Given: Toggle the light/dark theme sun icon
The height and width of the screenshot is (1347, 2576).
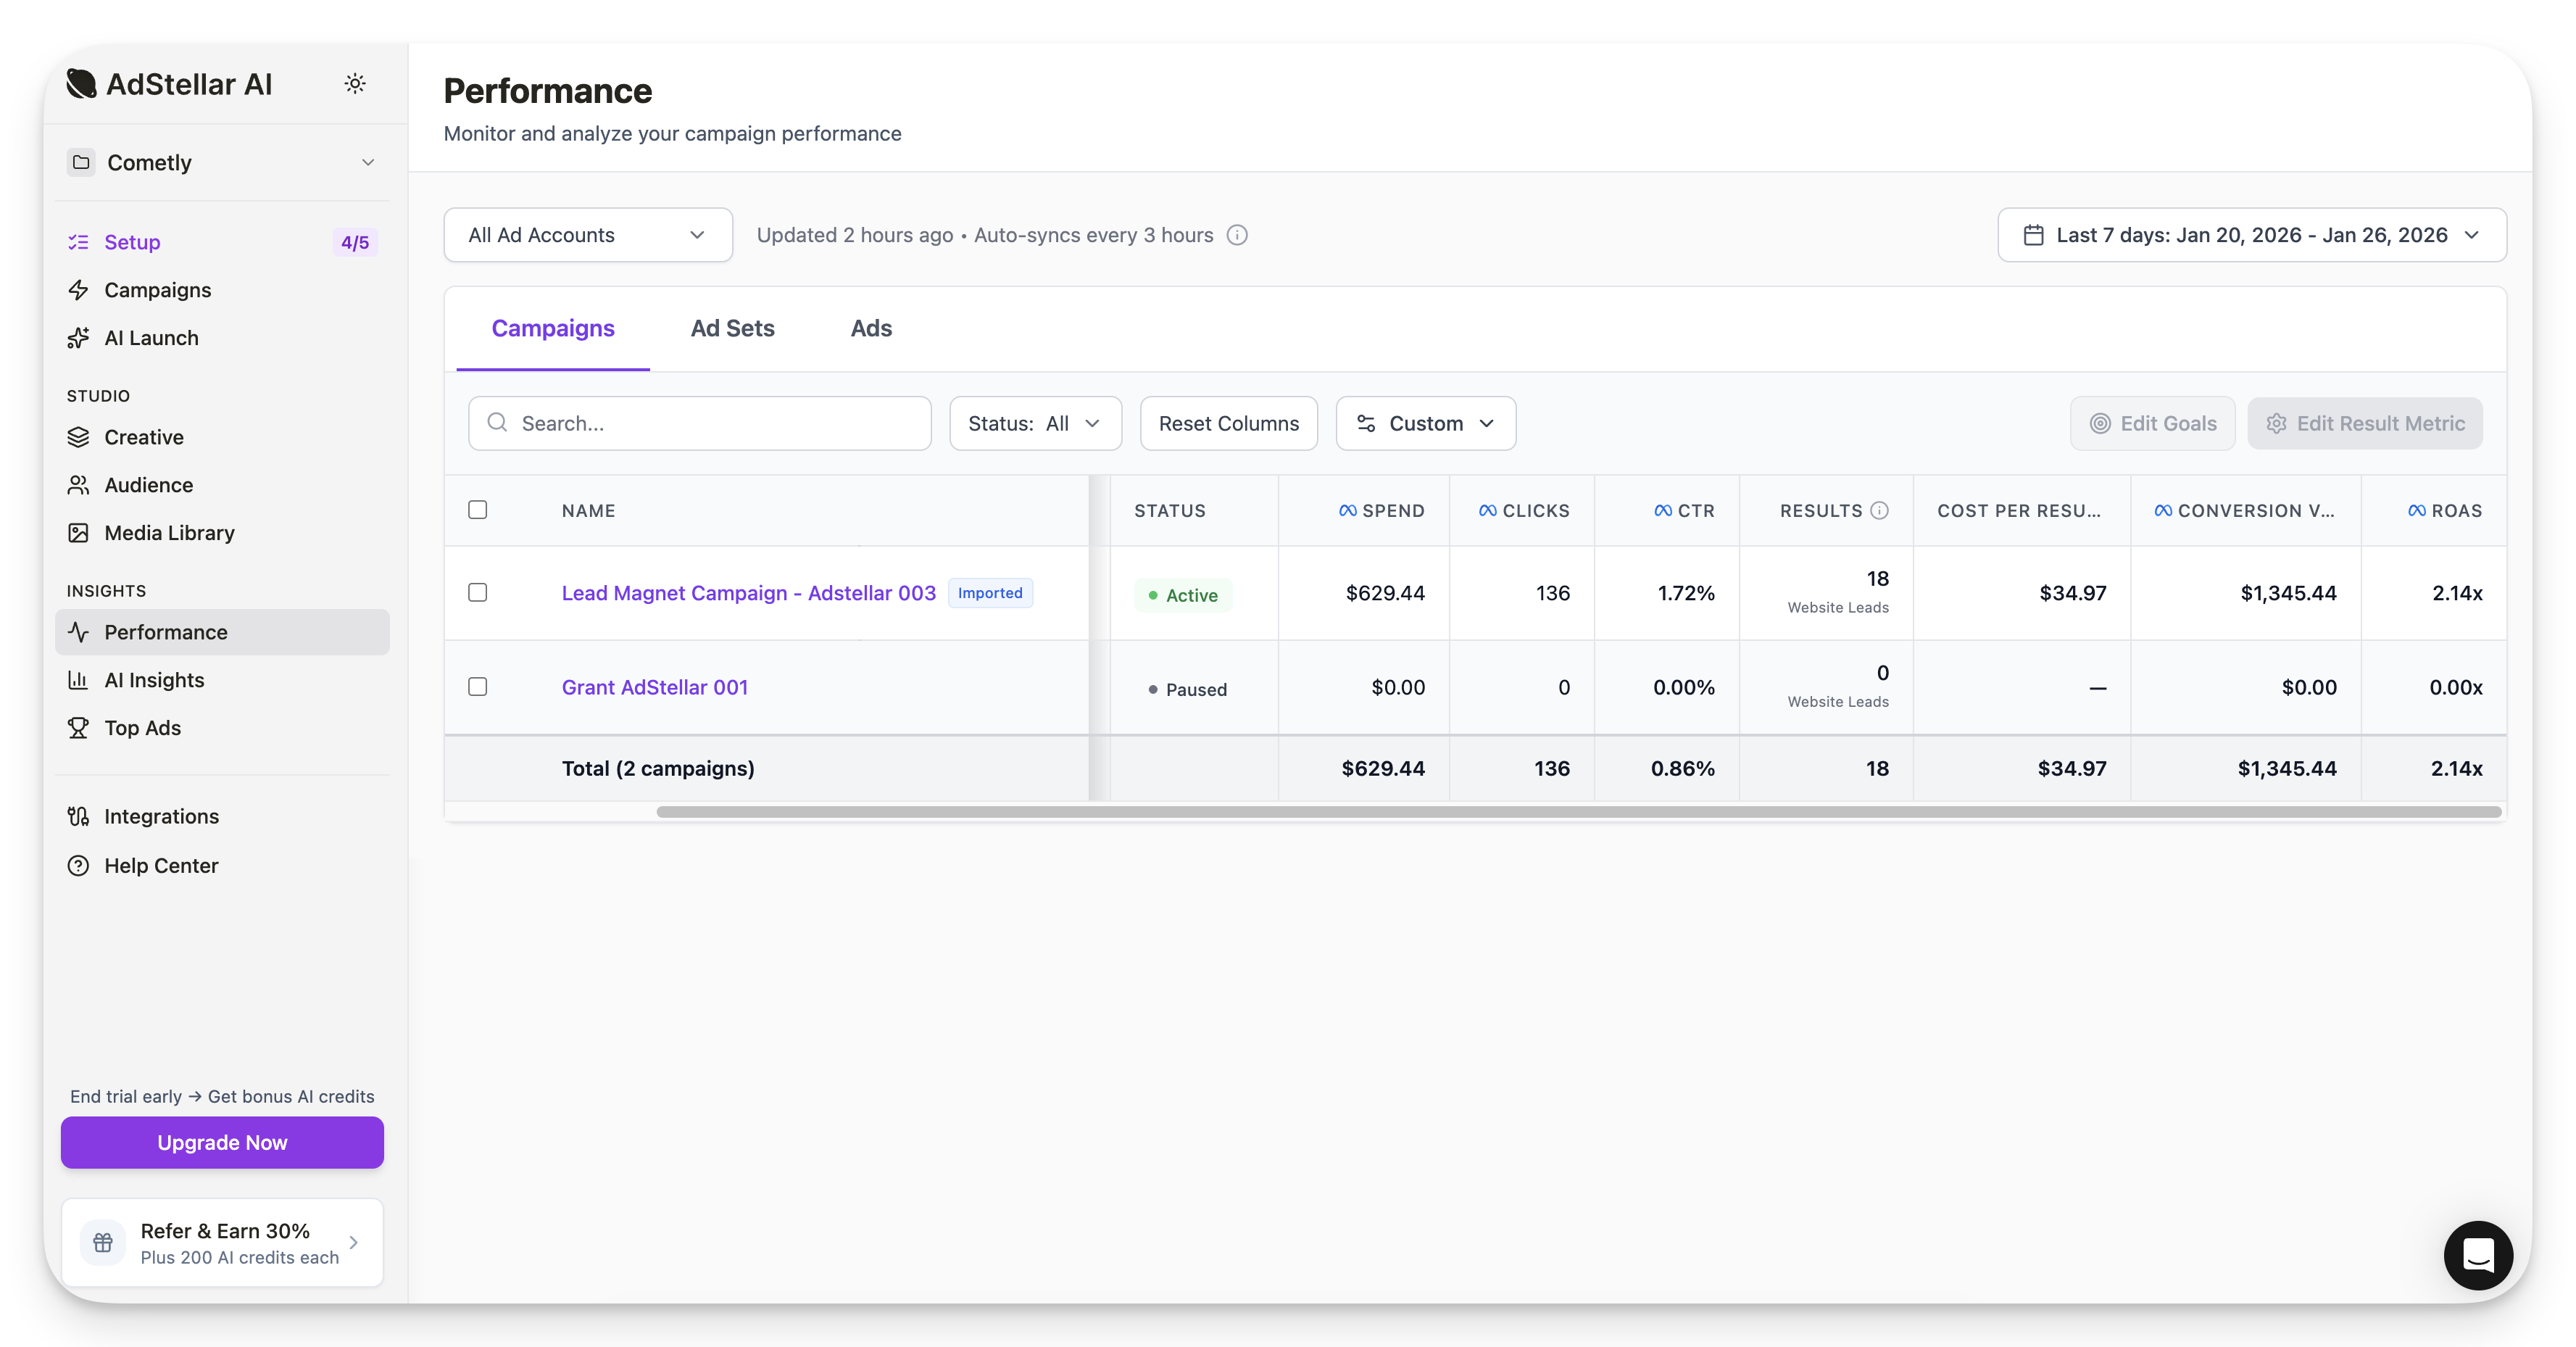Looking at the screenshot, I should point(354,84).
